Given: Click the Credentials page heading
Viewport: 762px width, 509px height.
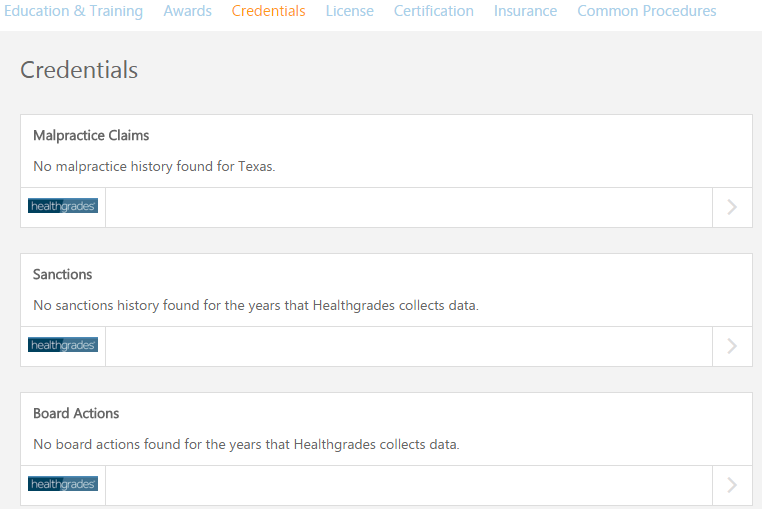Looking at the screenshot, I should tap(79, 70).
